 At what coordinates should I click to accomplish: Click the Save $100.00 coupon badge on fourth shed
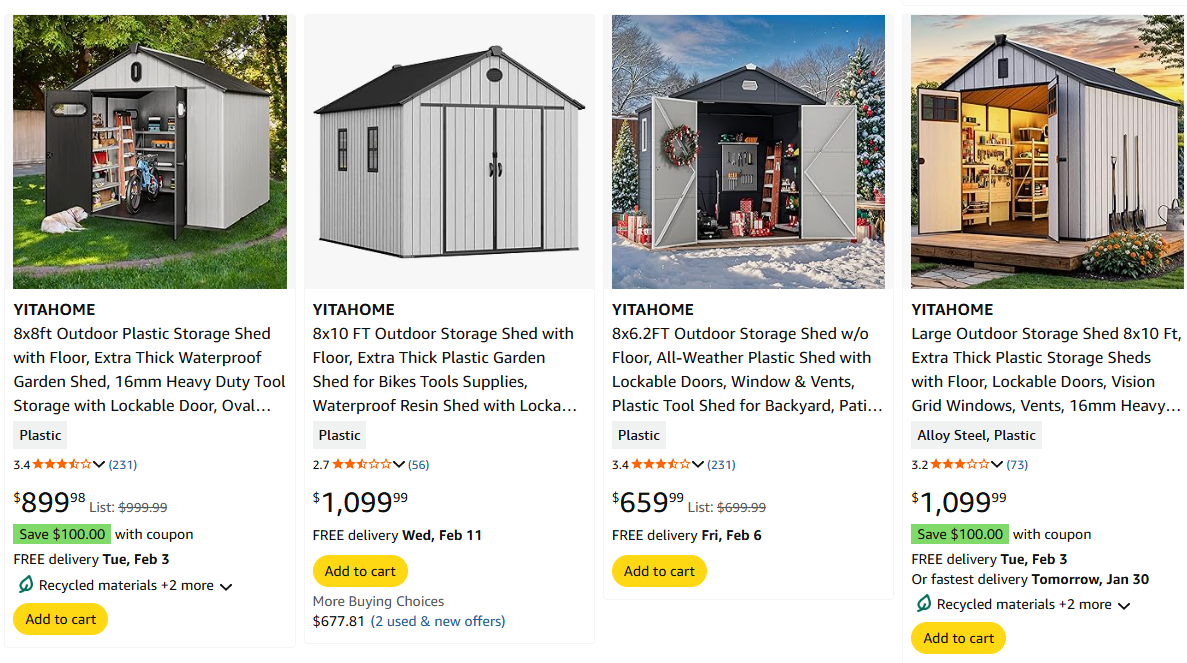click(x=960, y=534)
